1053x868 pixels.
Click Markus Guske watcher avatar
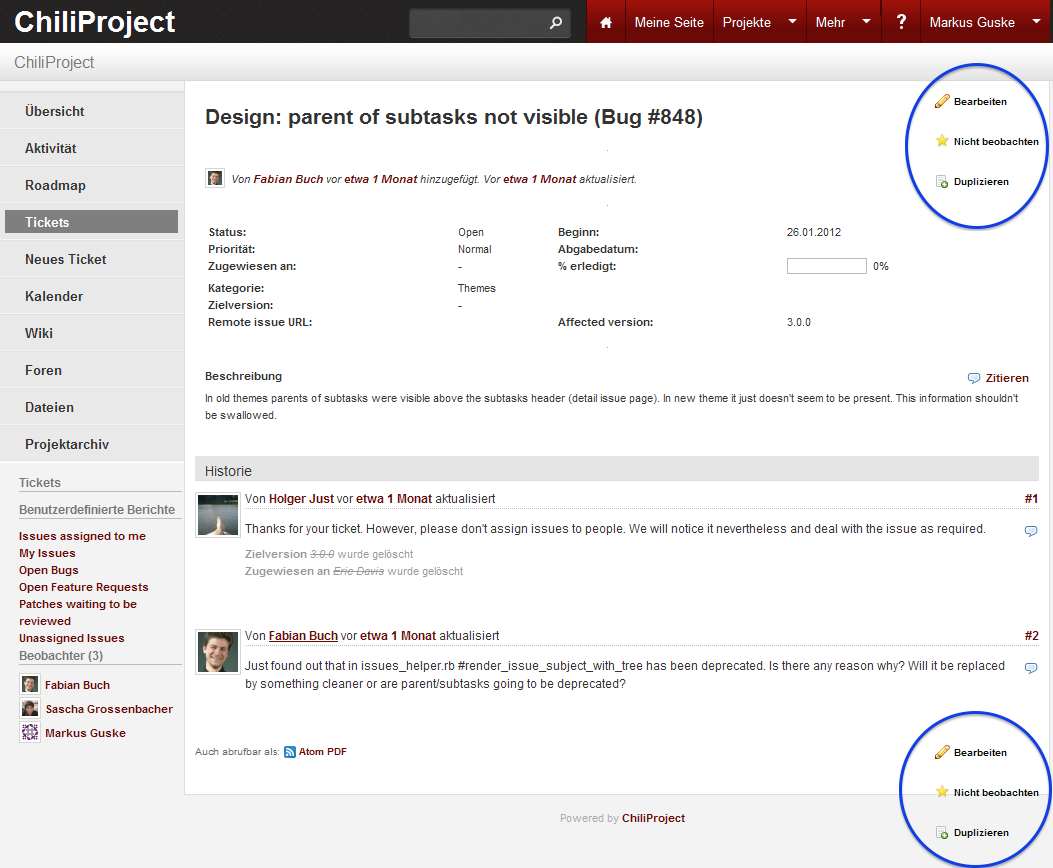(x=30, y=732)
